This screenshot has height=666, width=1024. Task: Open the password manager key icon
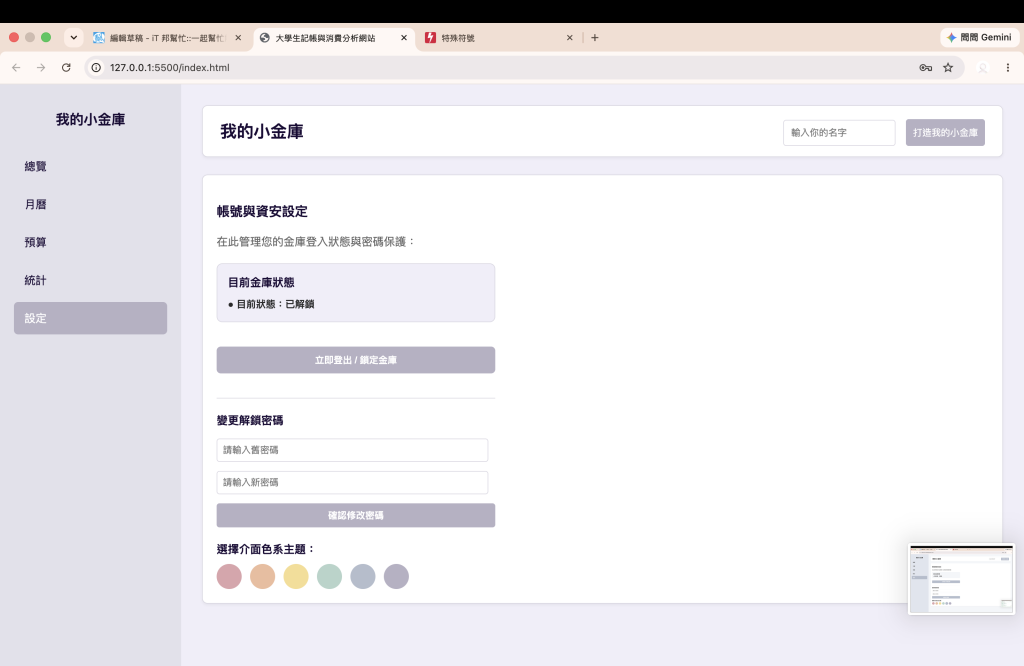[925, 67]
